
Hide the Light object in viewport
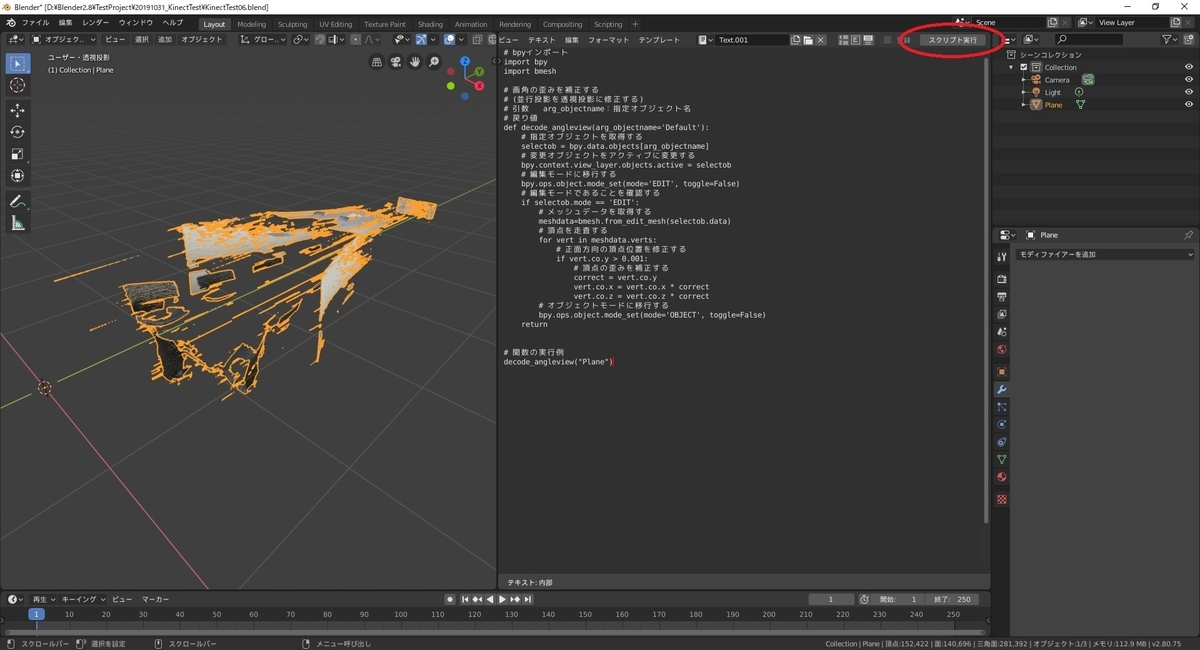pos(1189,92)
